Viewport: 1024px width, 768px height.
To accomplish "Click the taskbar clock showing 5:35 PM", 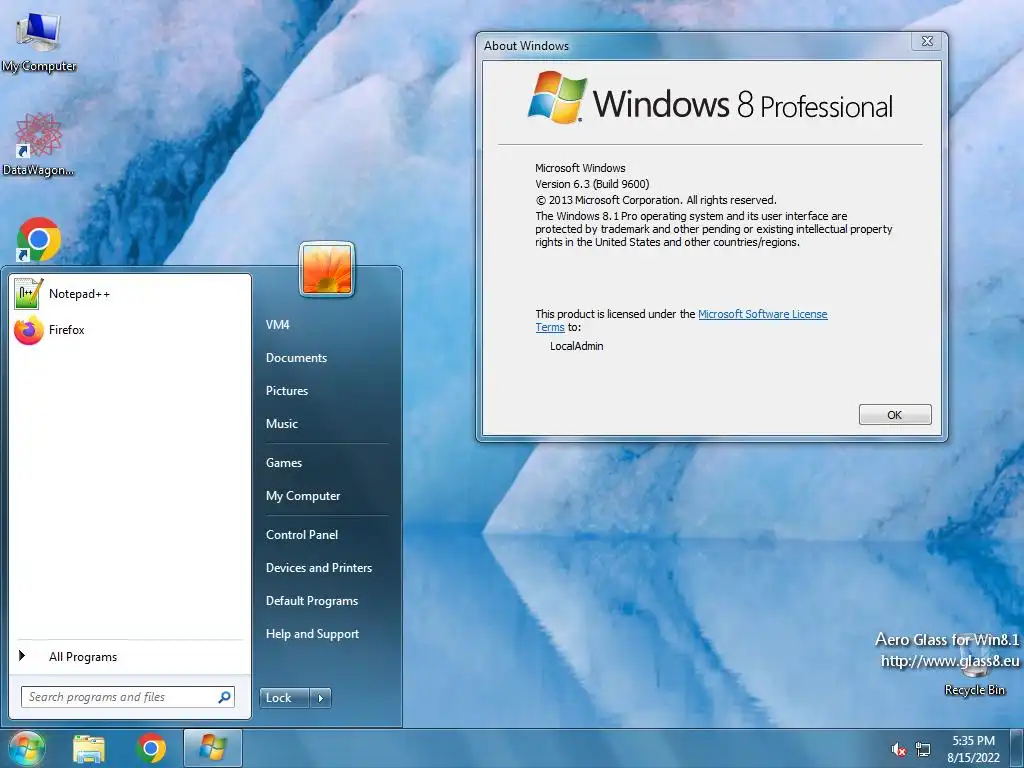I will tap(973, 749).
